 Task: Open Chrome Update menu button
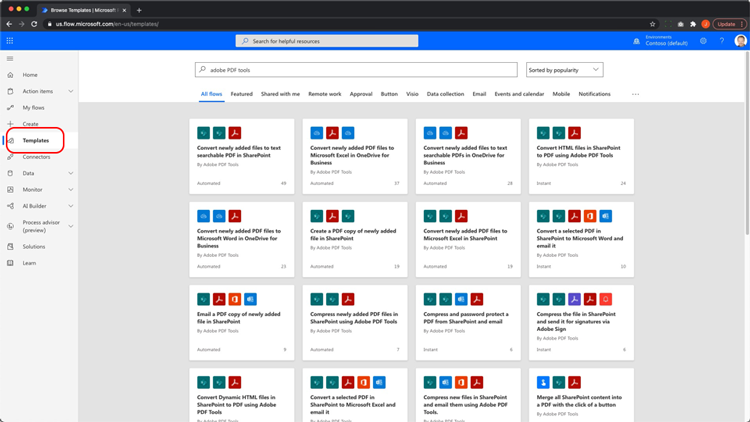729,24
